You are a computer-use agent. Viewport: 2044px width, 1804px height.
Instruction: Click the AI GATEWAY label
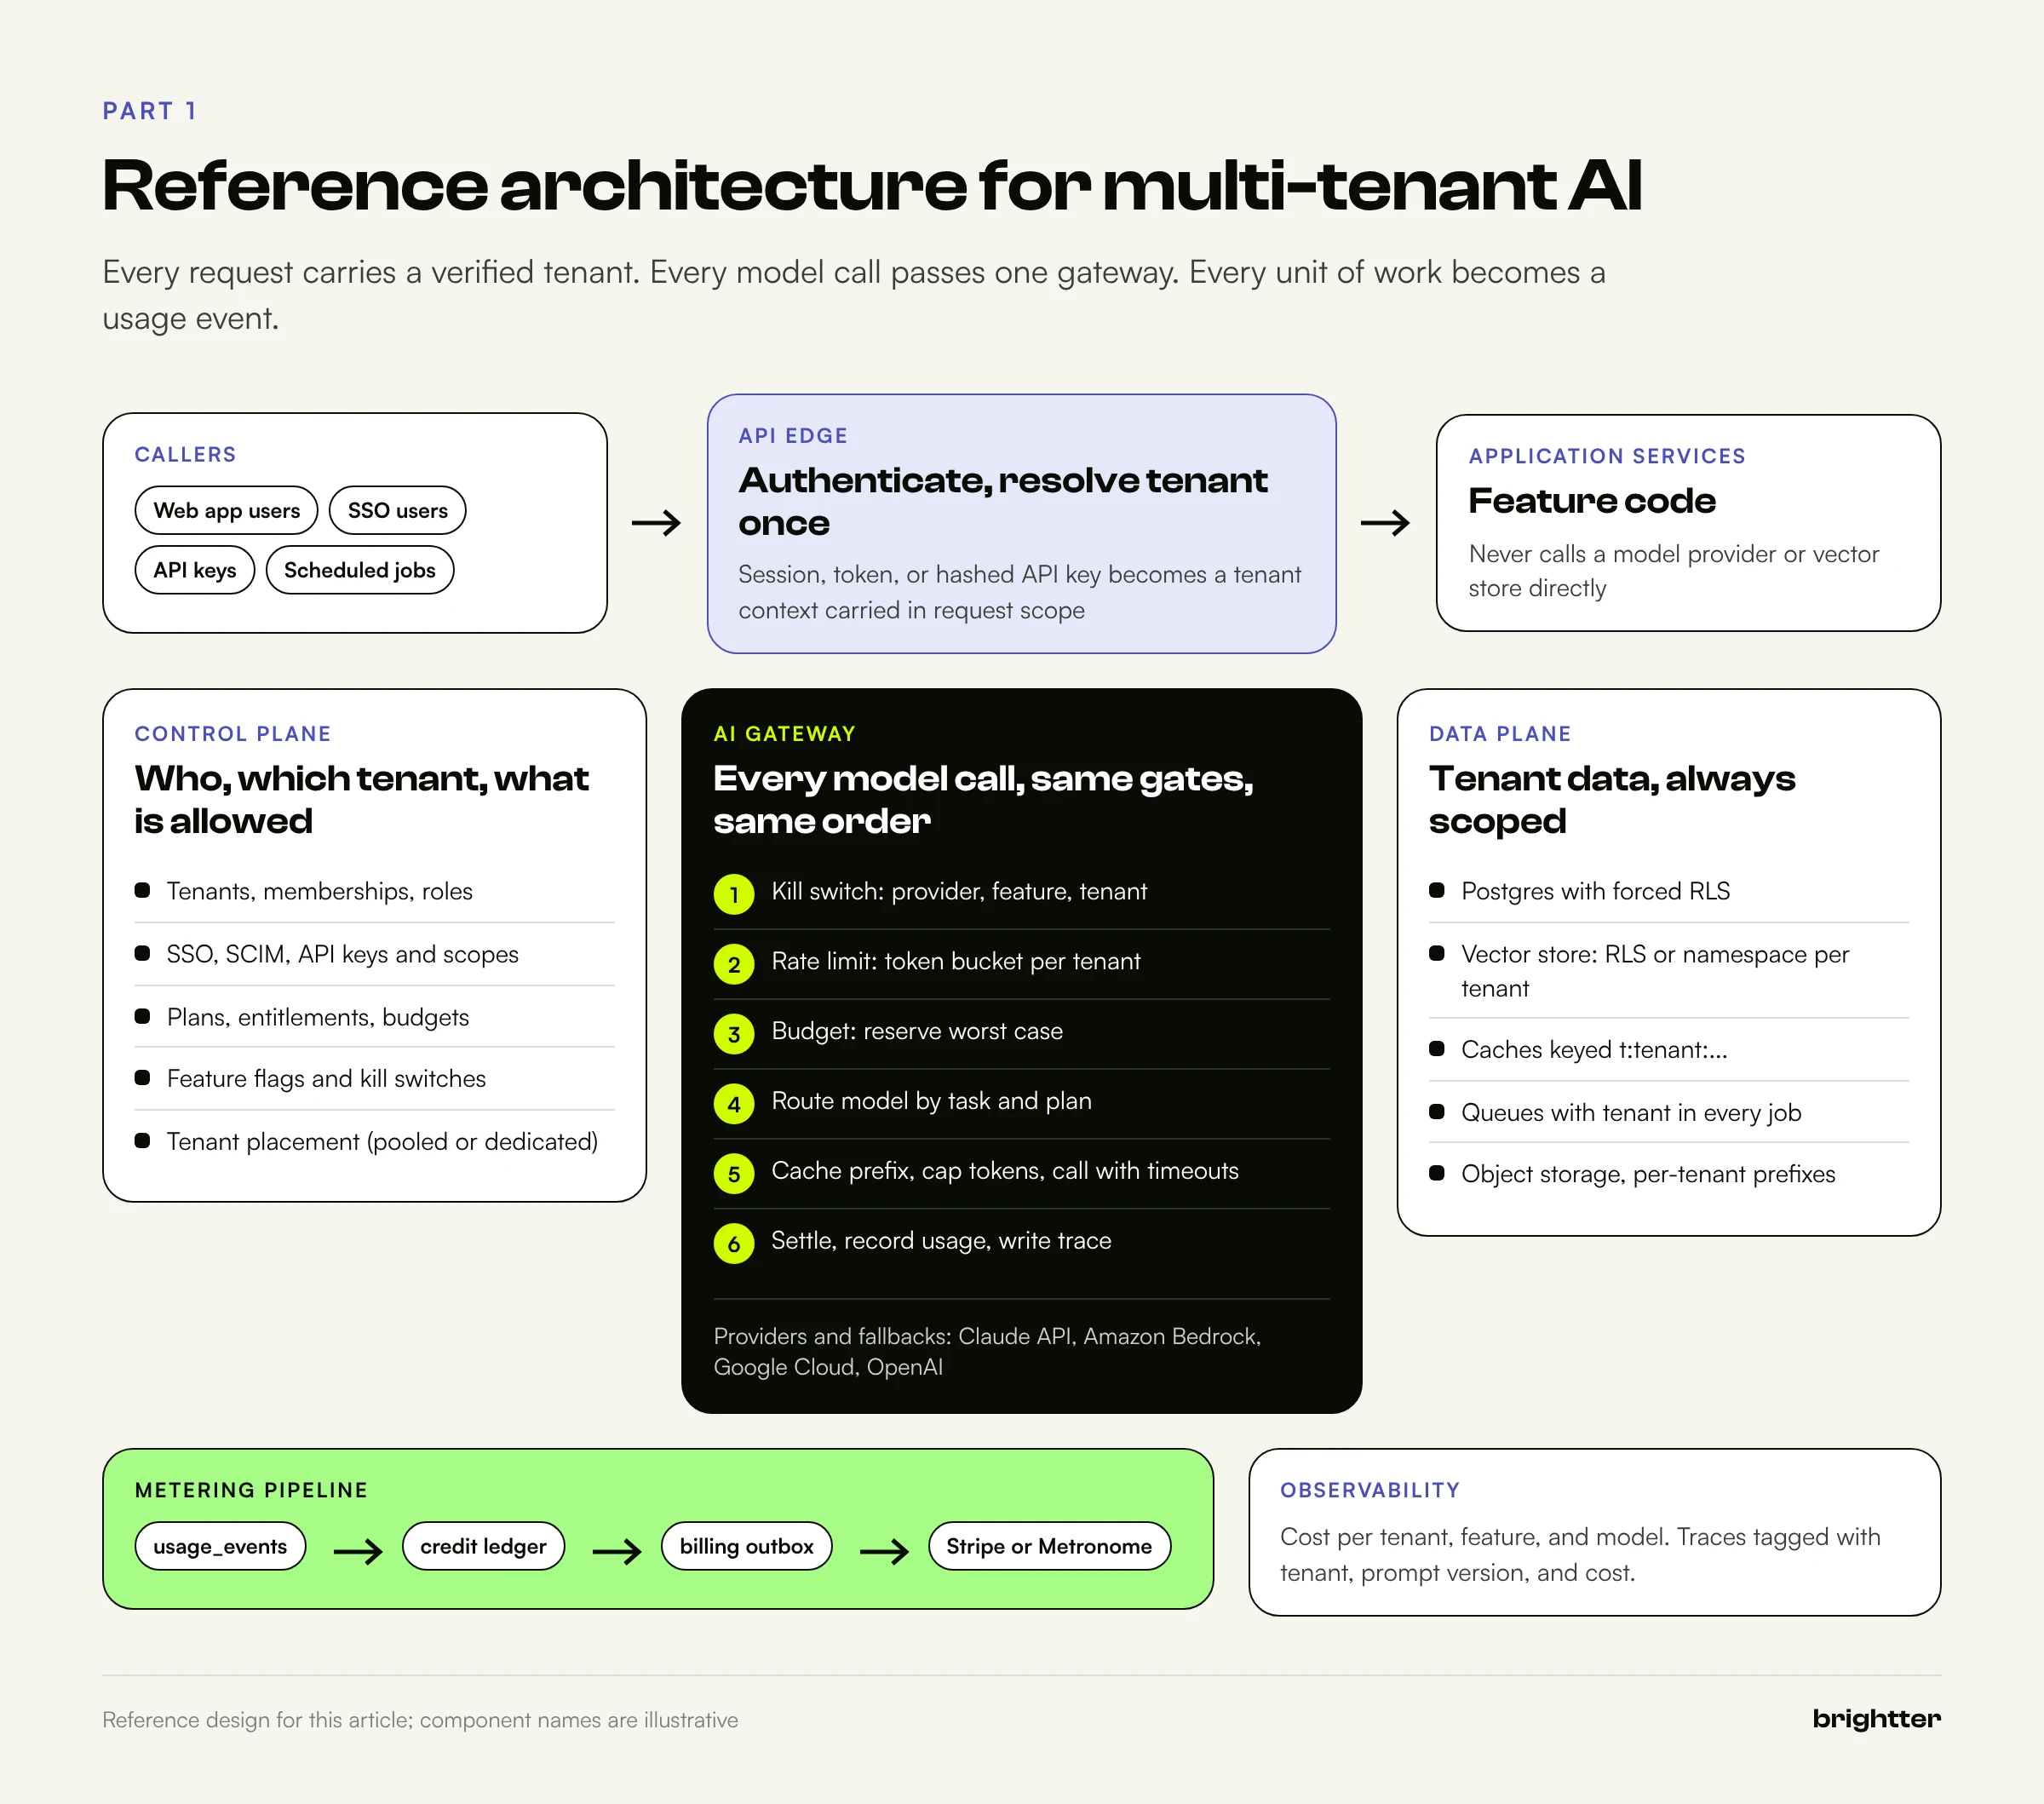coord(785,734)
